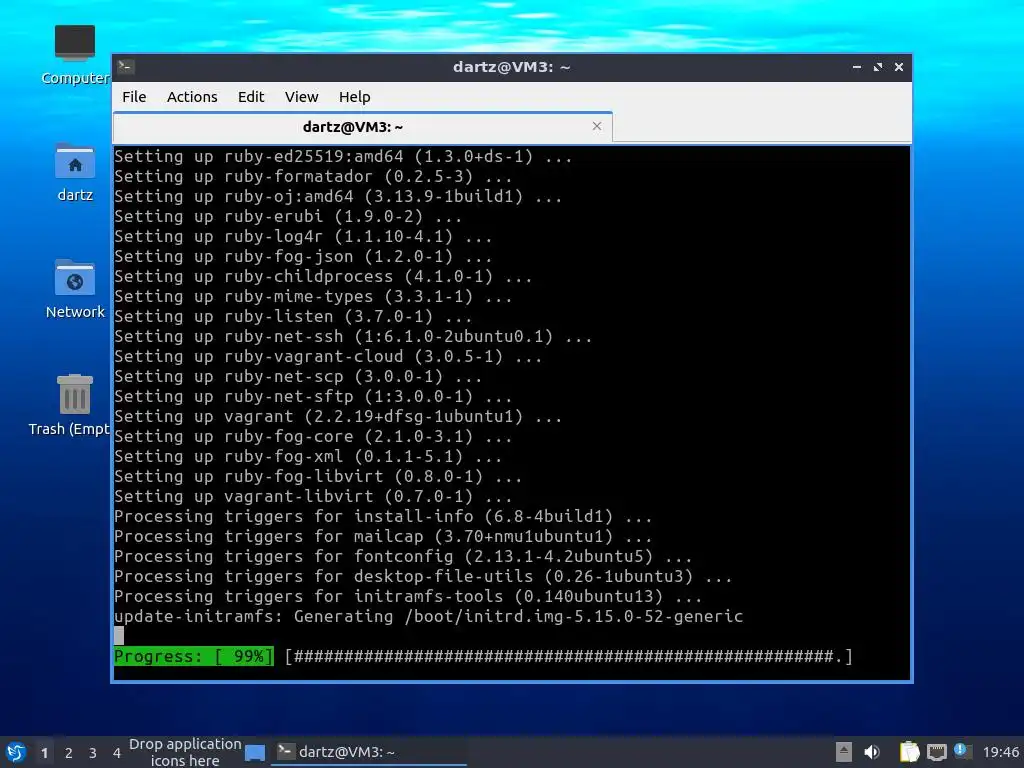Click the terminal icon in title bar
Image resolution: width=1024 pixels, height=768 pixels.
pyautogui.click(x=126, y=67)
